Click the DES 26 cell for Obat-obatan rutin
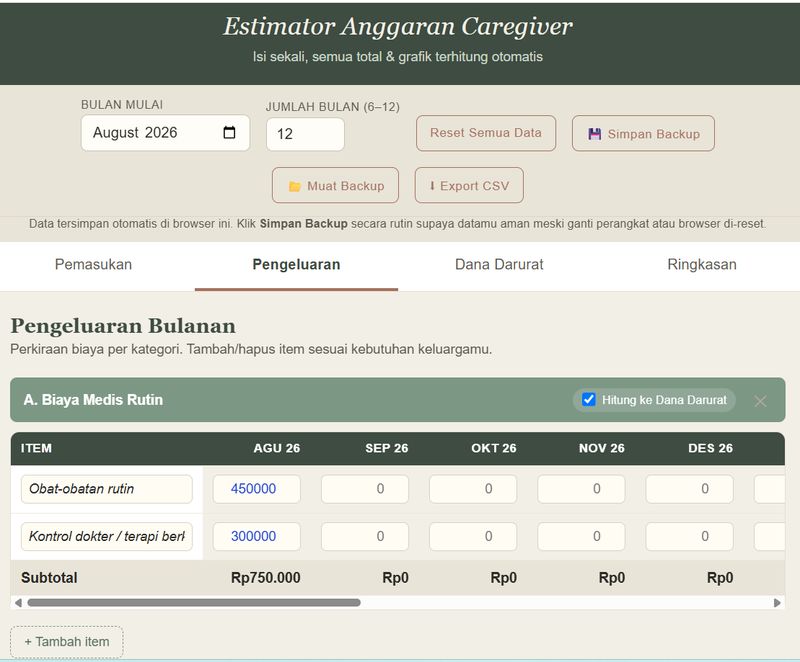This screenshot has height=662, width=800. 689,489
